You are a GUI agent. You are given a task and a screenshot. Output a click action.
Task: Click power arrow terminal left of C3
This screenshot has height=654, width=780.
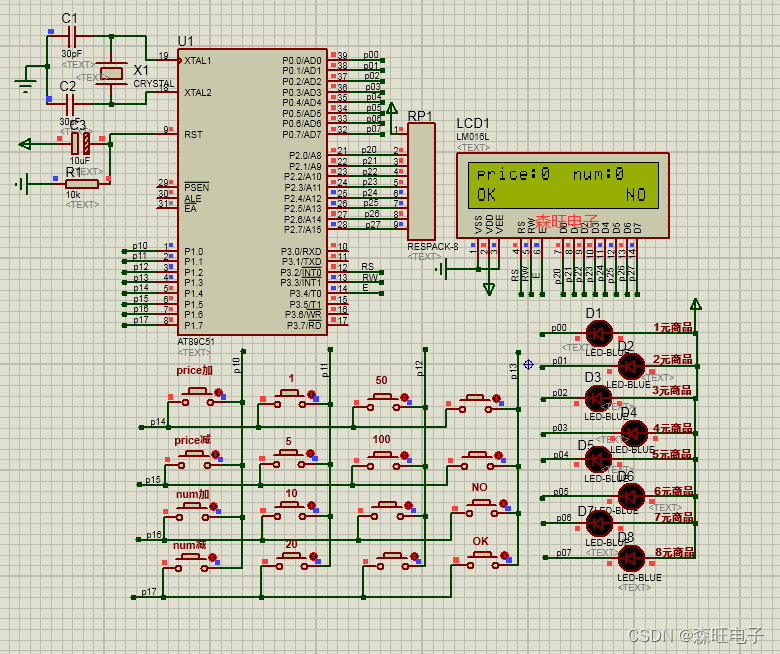pyautogui.click(x=25, y=144)
